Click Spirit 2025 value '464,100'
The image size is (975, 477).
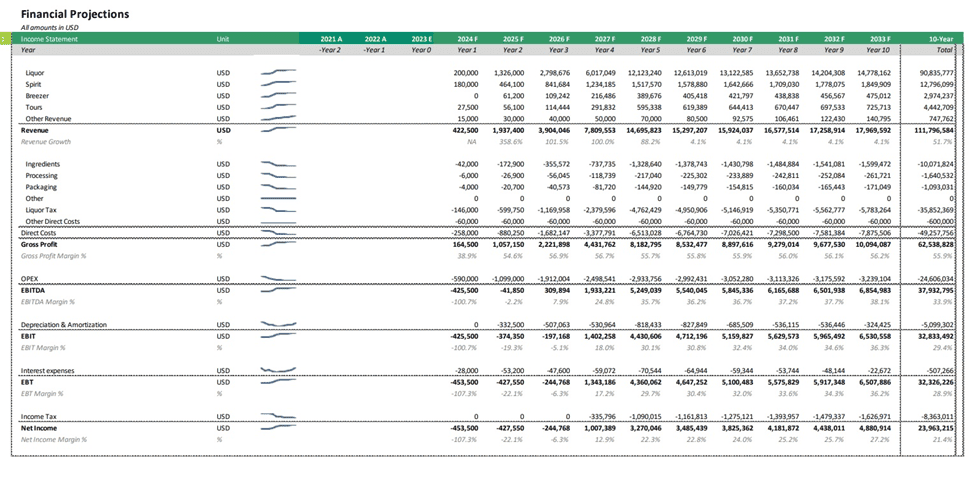point(512,84)
